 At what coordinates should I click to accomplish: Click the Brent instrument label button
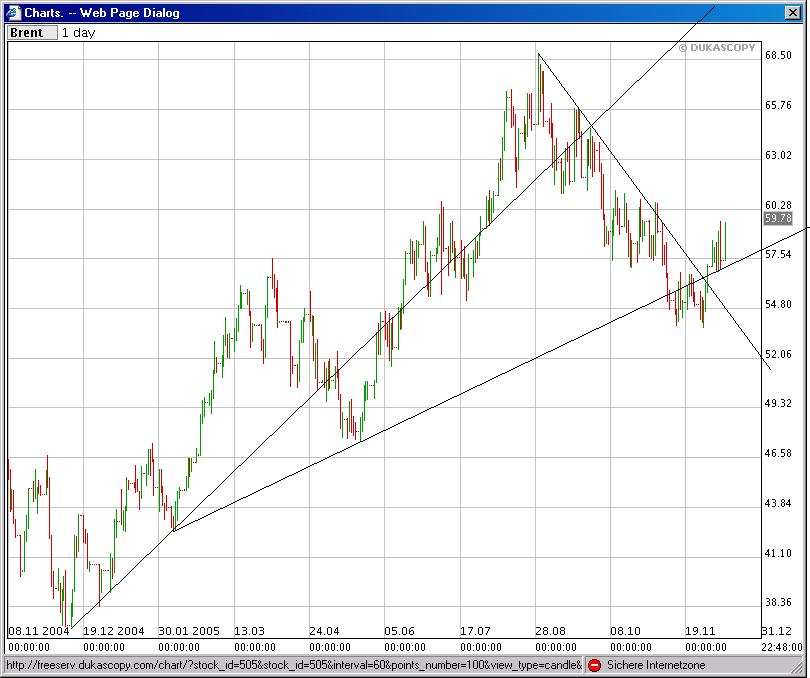[33, 33]
